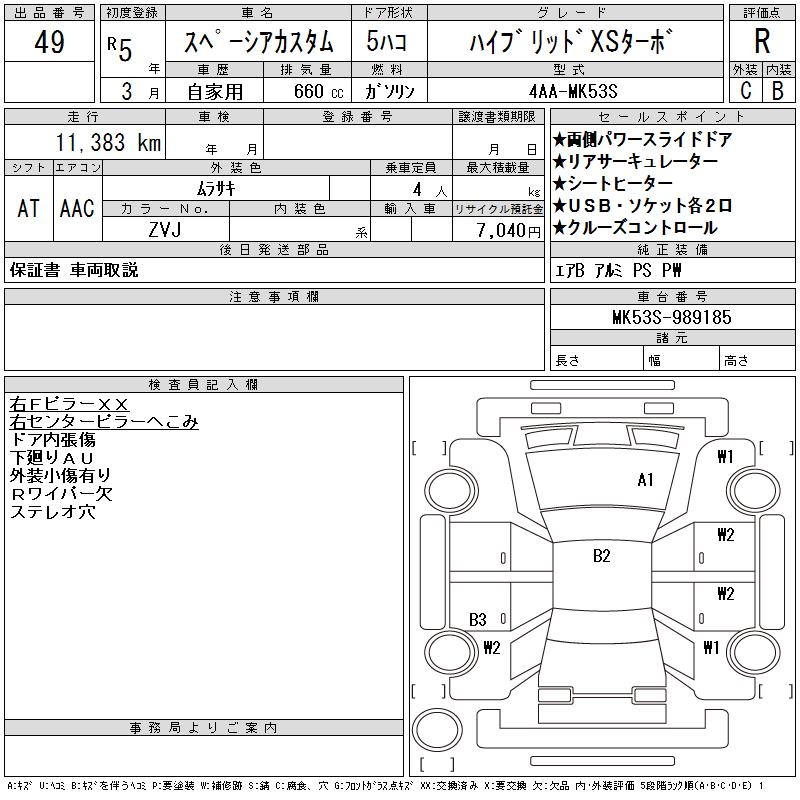Select the W2 mark on the right front door

click(x=726, y=534)
